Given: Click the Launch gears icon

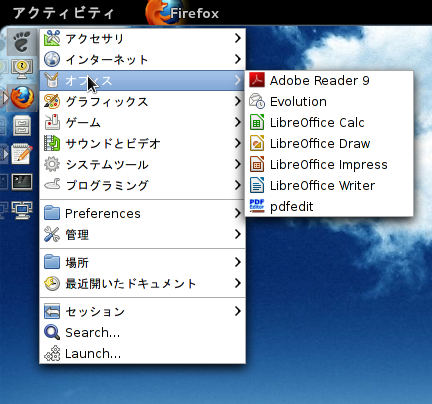Looking at the screenshot, I should 52,353.
